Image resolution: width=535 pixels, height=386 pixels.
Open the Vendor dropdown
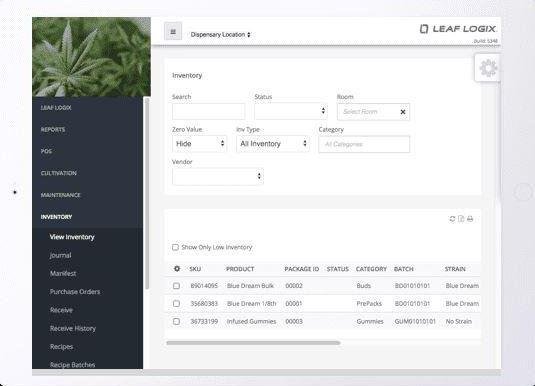(218, 176)
